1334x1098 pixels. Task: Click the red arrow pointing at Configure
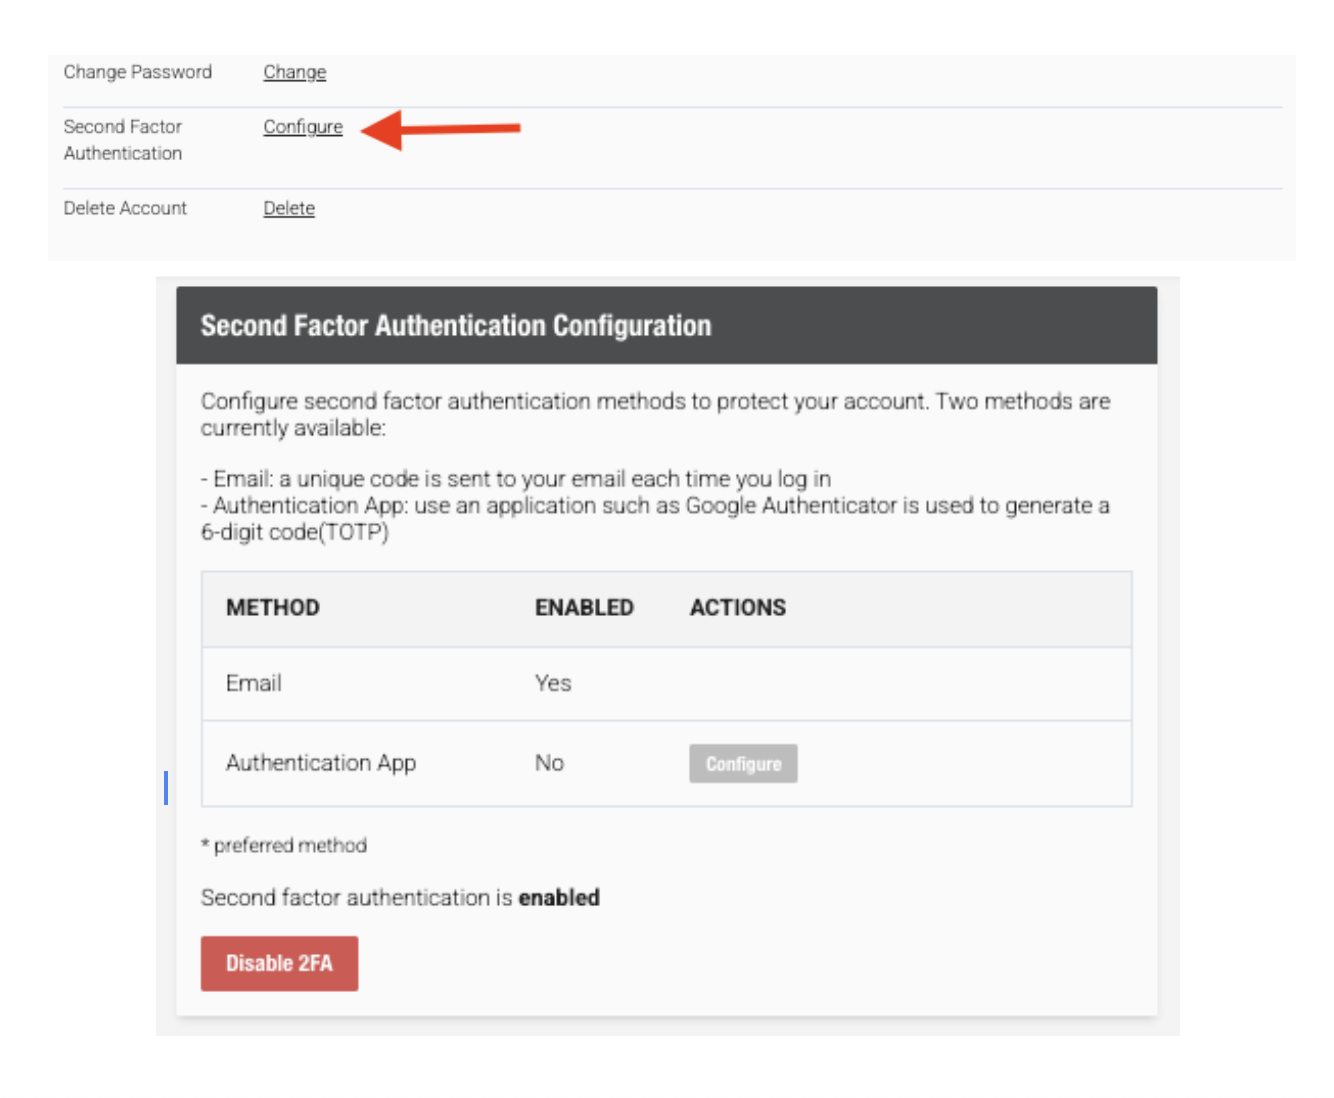click(x=440, y=130)
